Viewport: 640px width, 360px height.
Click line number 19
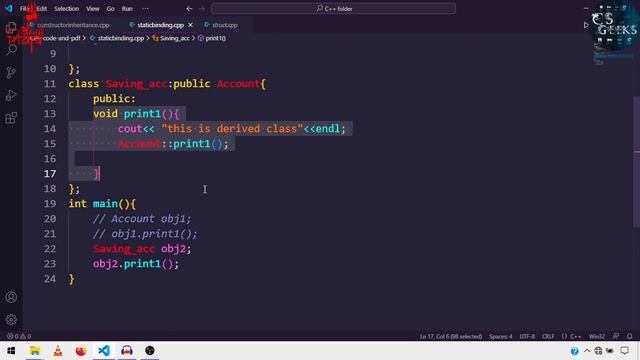point(50,204)
